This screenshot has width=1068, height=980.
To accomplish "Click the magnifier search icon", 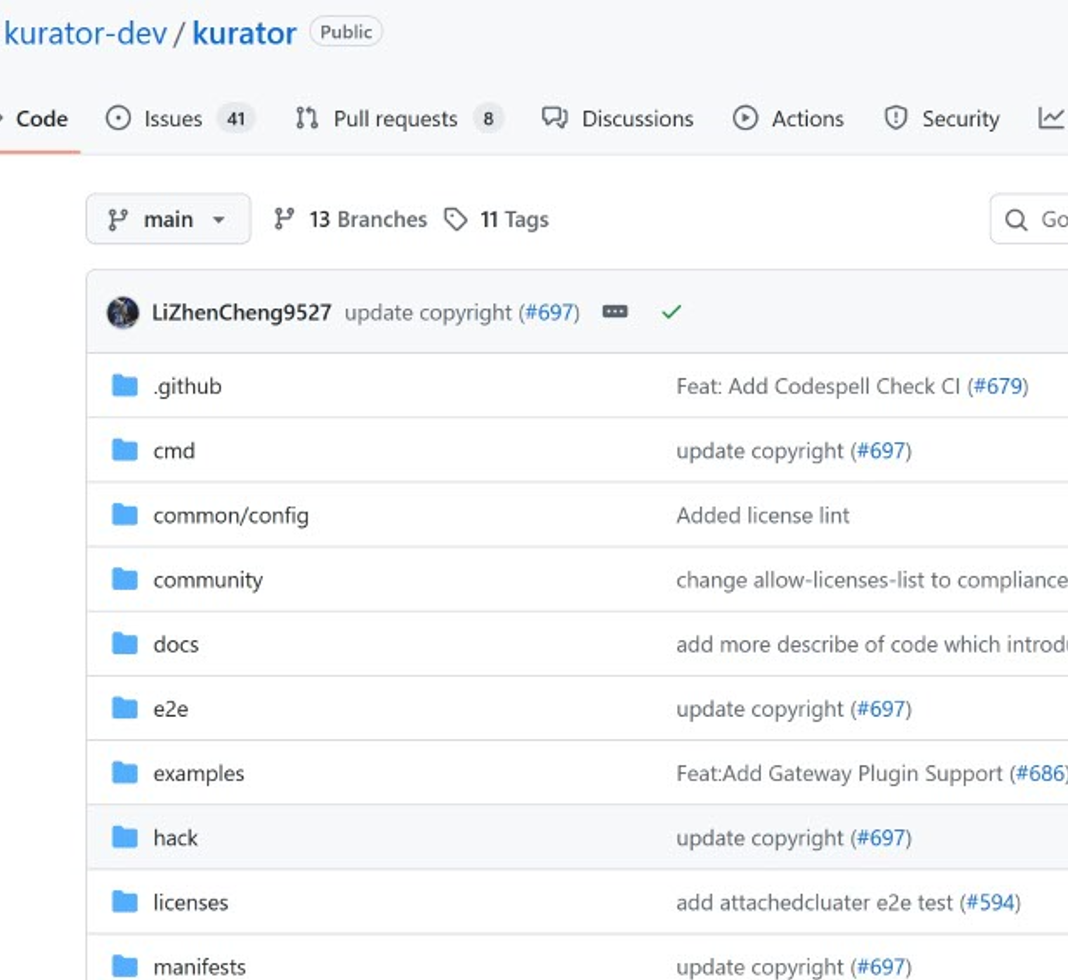I will click(1016, 219).
